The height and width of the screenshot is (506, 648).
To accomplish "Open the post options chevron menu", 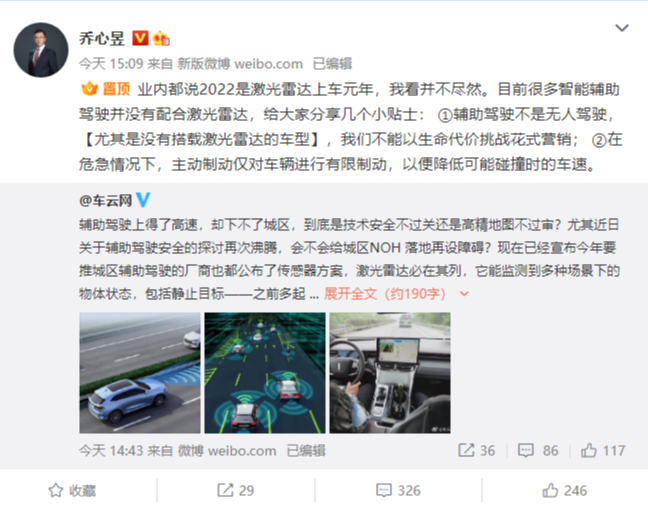I will tap(622, 28).
